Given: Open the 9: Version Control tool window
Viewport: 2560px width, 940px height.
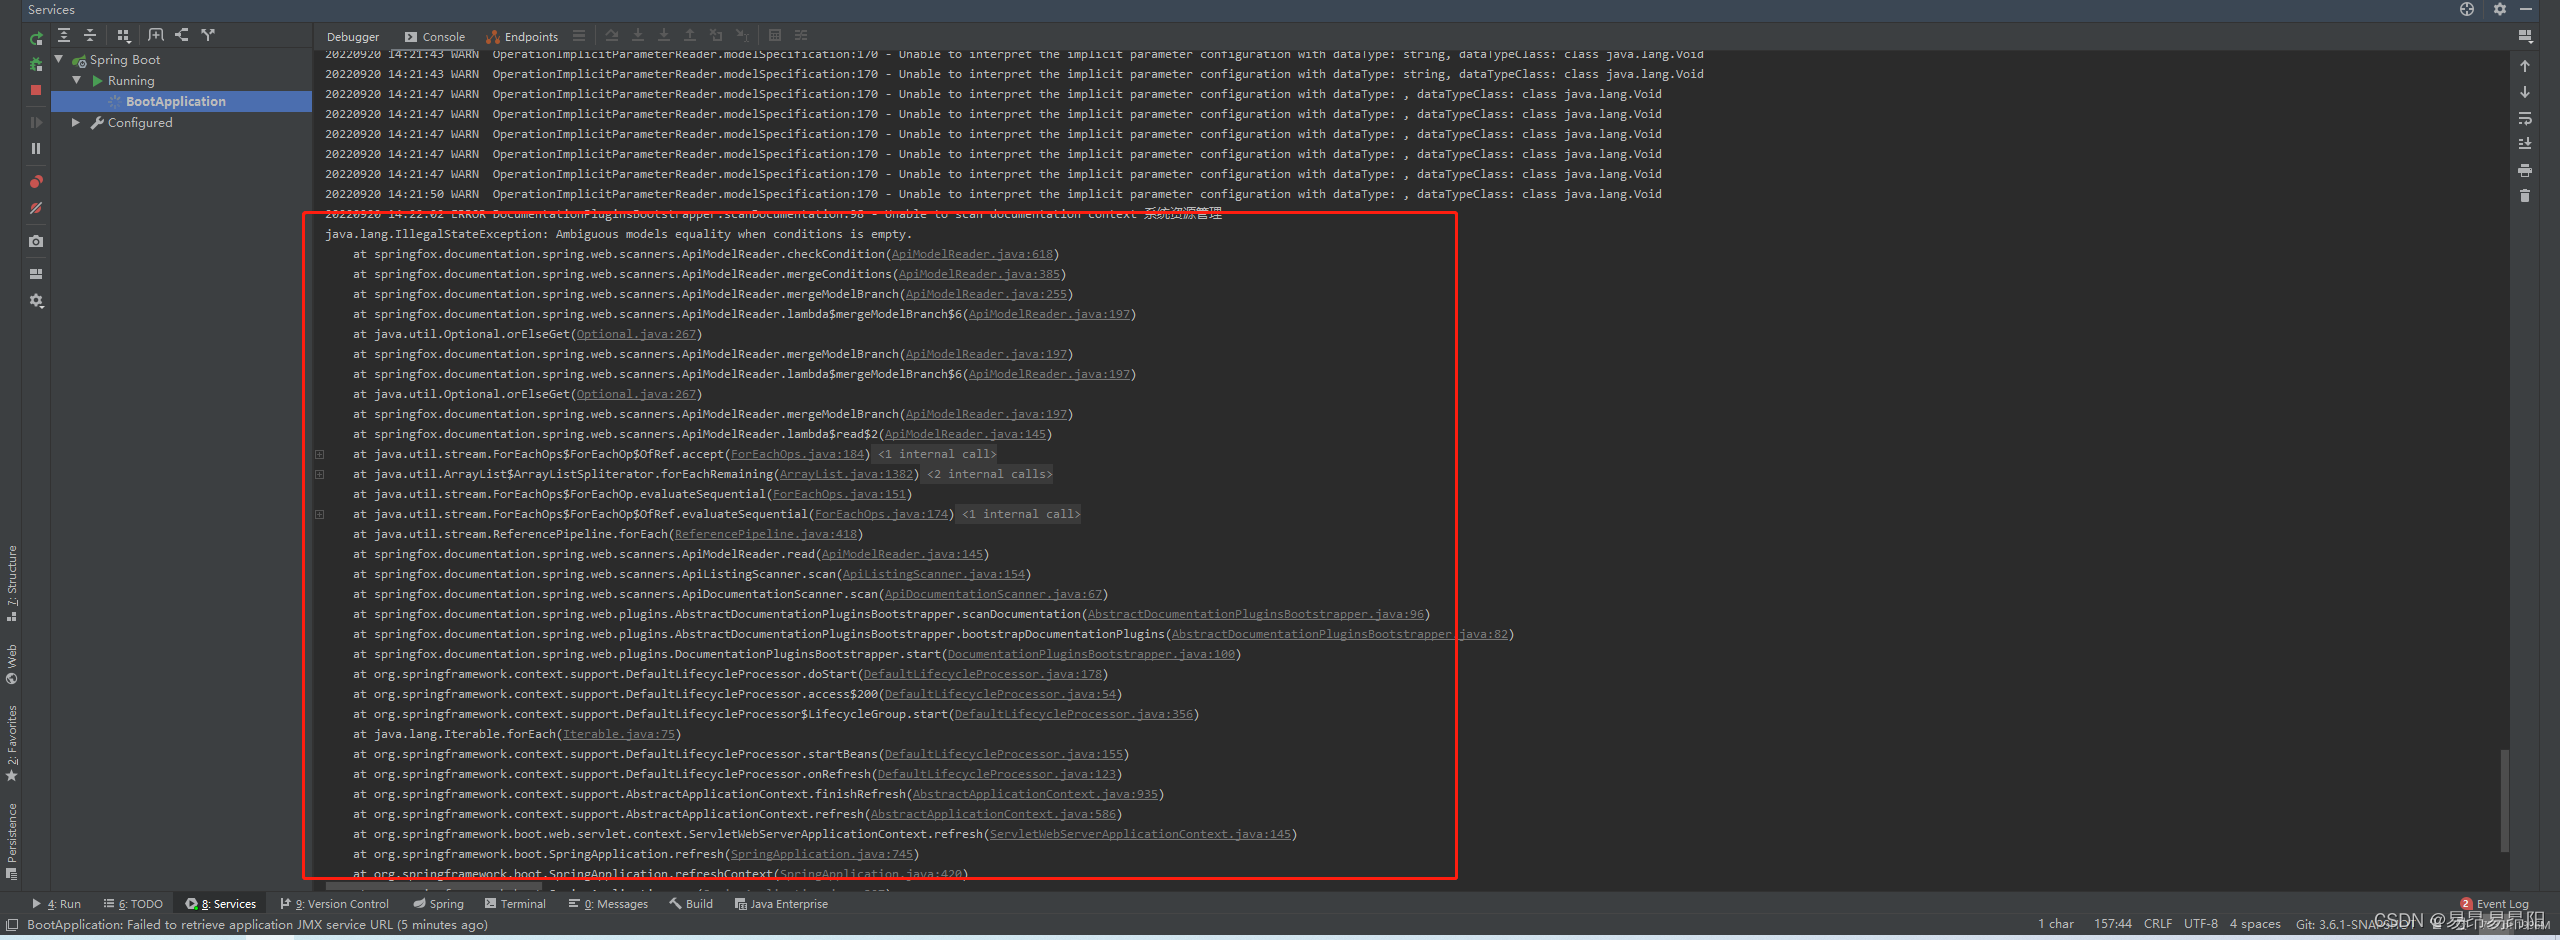Looking at the screenshot, I should [x=335, y=903].
